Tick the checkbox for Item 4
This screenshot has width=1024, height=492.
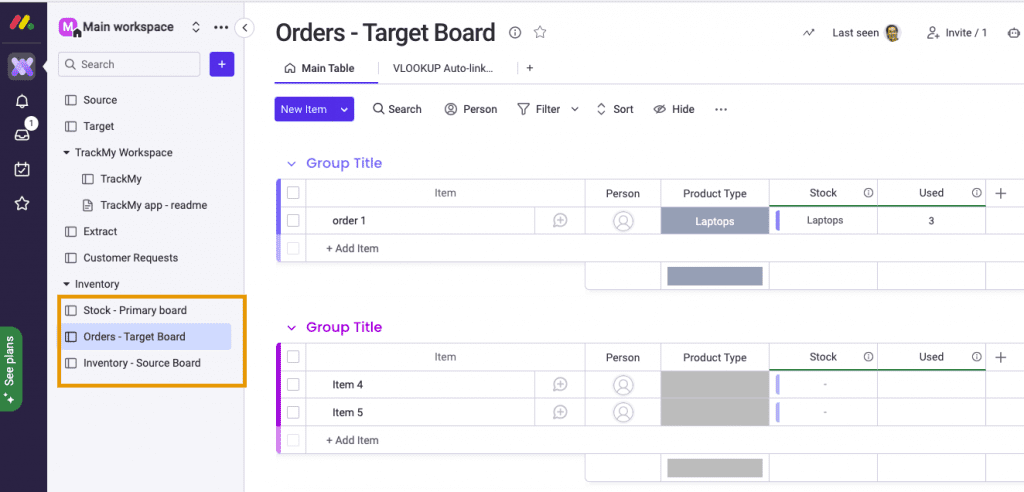click(x=293, y=385)
